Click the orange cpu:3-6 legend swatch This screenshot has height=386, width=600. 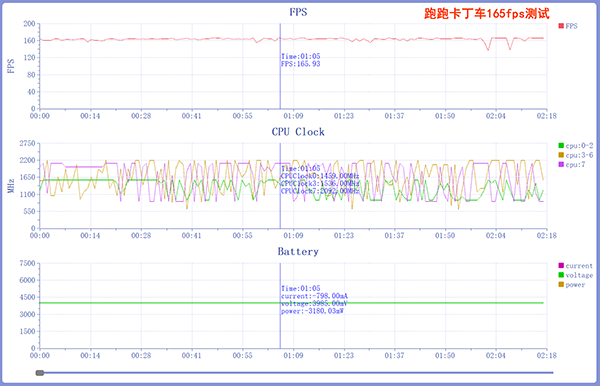click(x=561, y=155)
